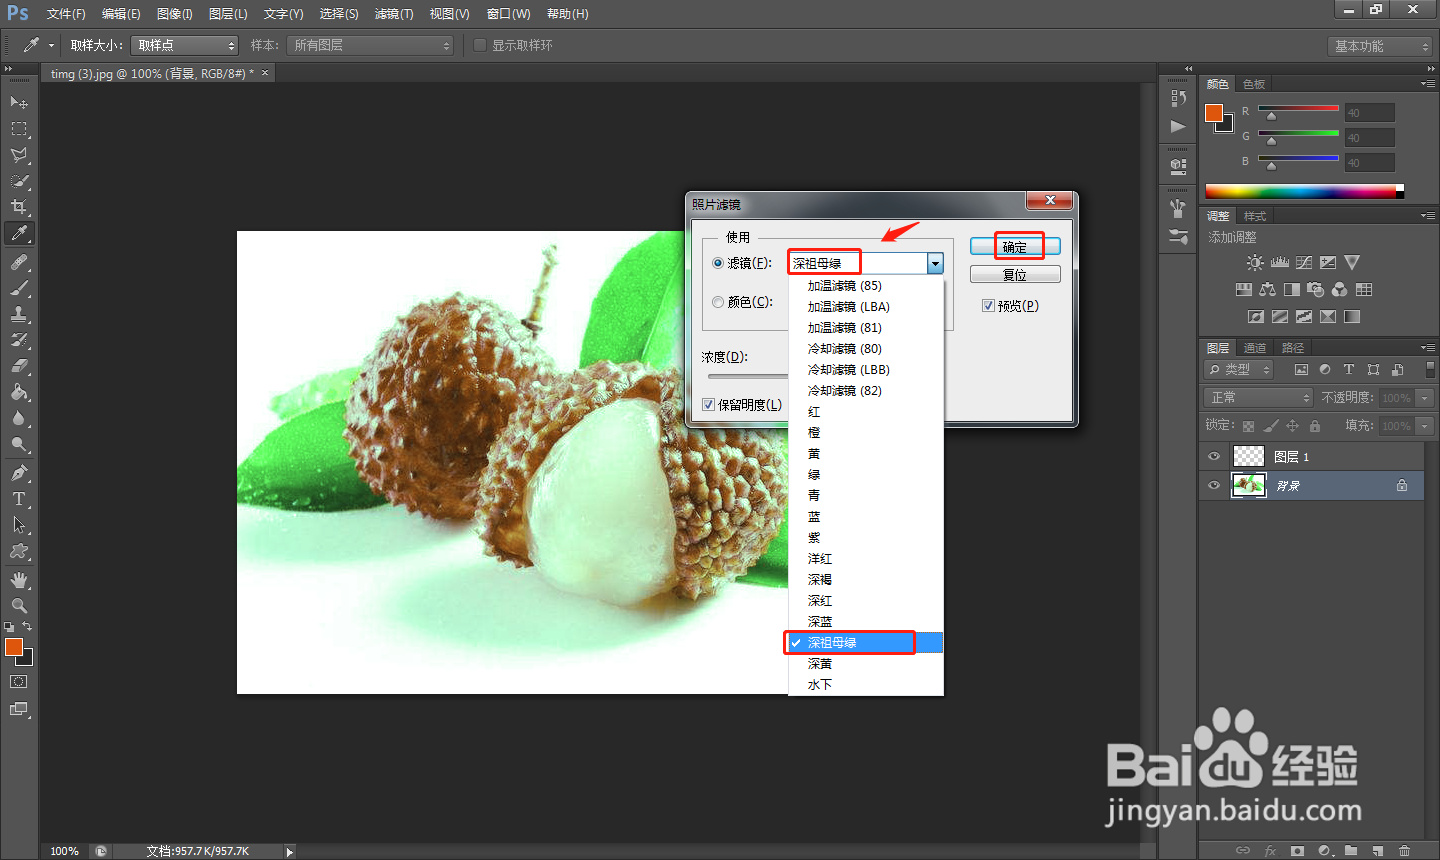
Task: Select the Blur tool
Action: pos(19,418)
